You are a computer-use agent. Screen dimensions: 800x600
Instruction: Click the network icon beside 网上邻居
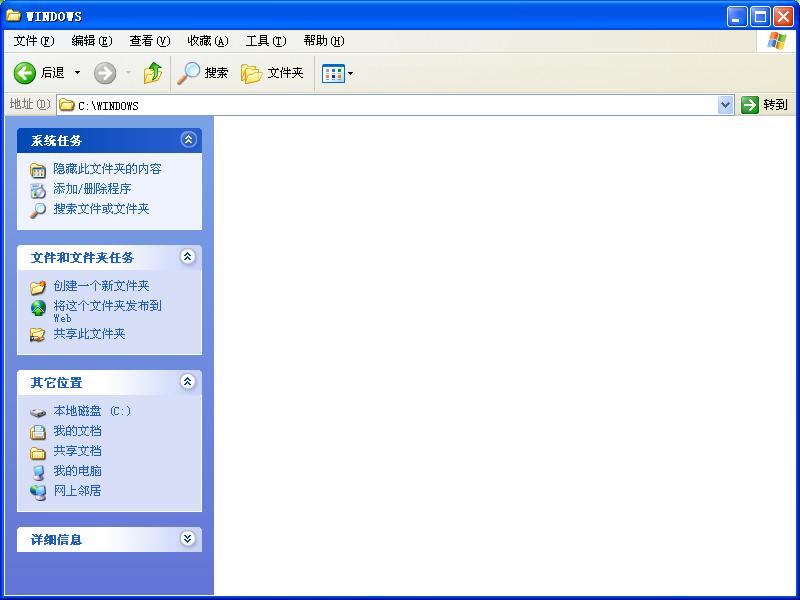click(x=38, y=492)
